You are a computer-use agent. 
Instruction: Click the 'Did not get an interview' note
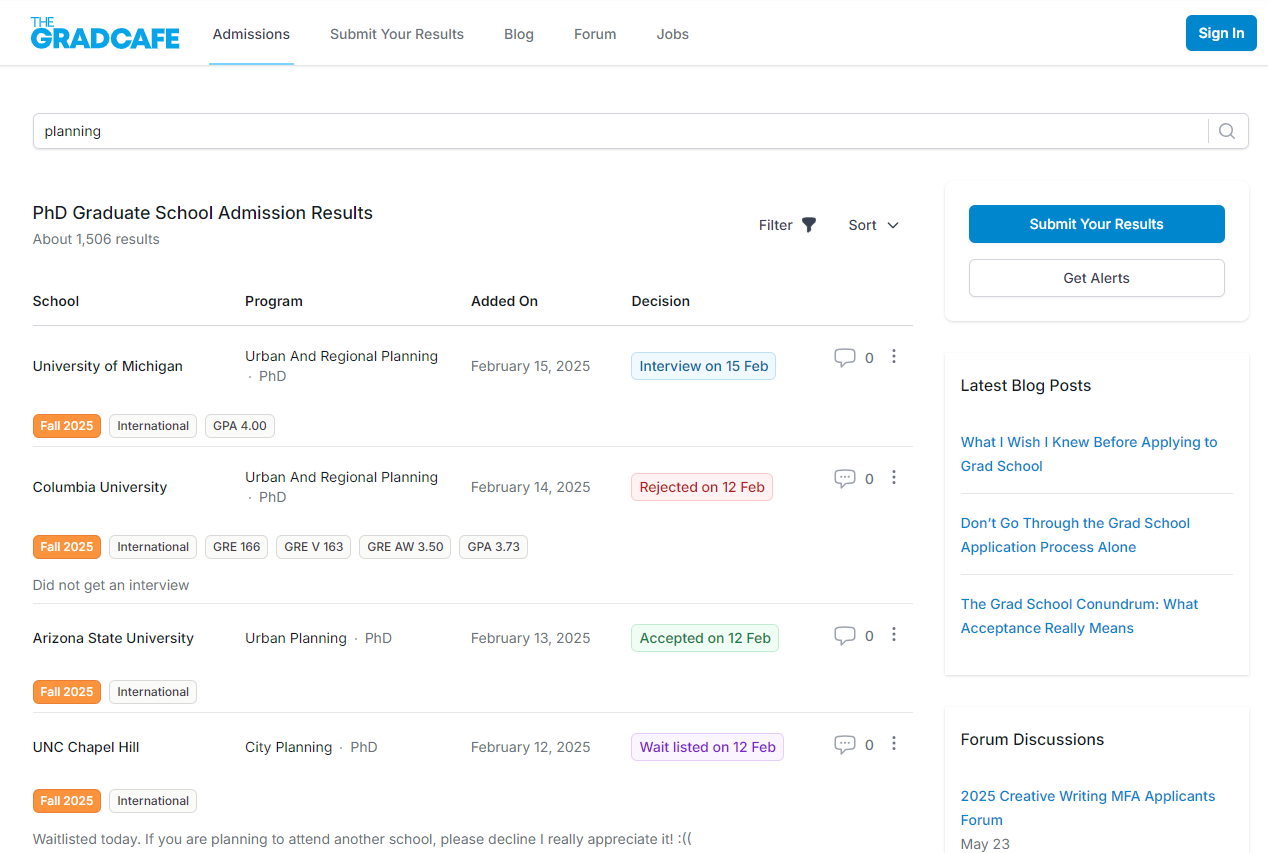click(x=111, y=585)
